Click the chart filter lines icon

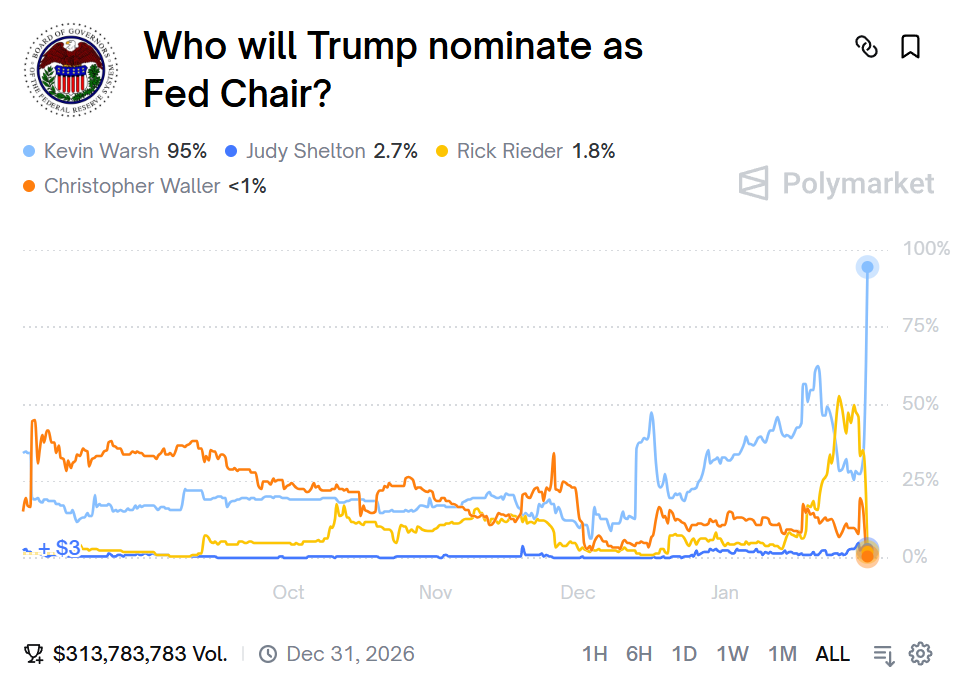point(883,655)
